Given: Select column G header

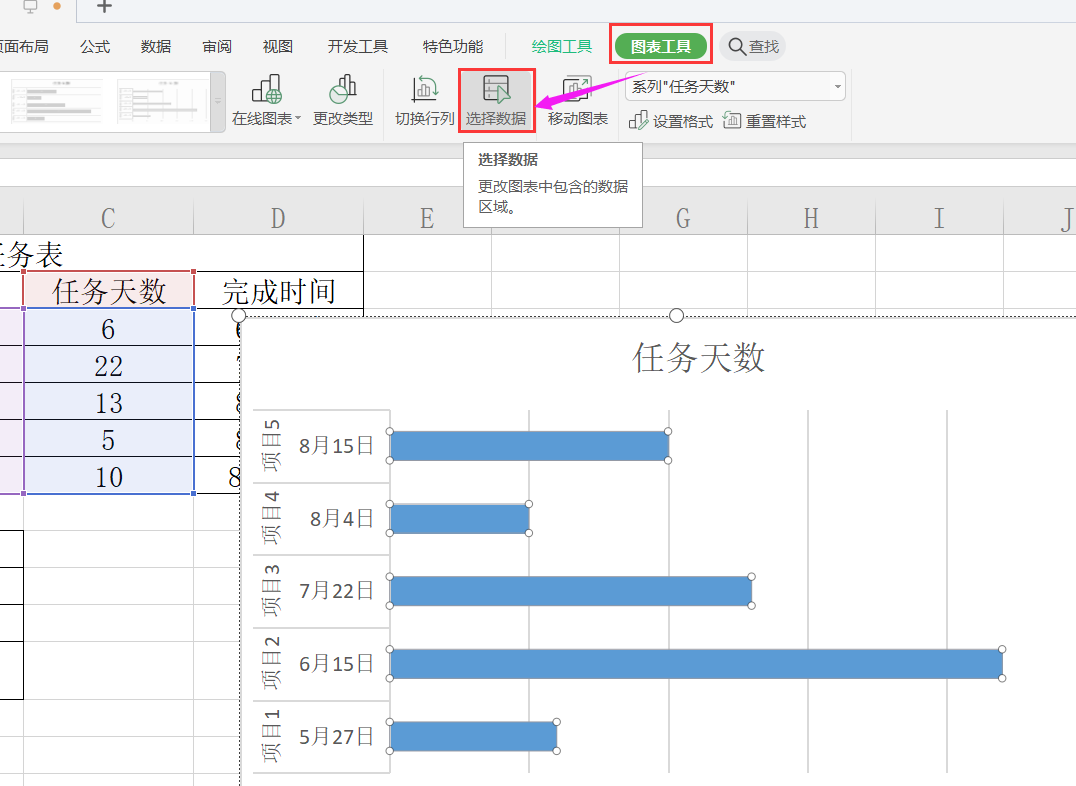Looking at the screenshot, I should [x=683, y=218].
